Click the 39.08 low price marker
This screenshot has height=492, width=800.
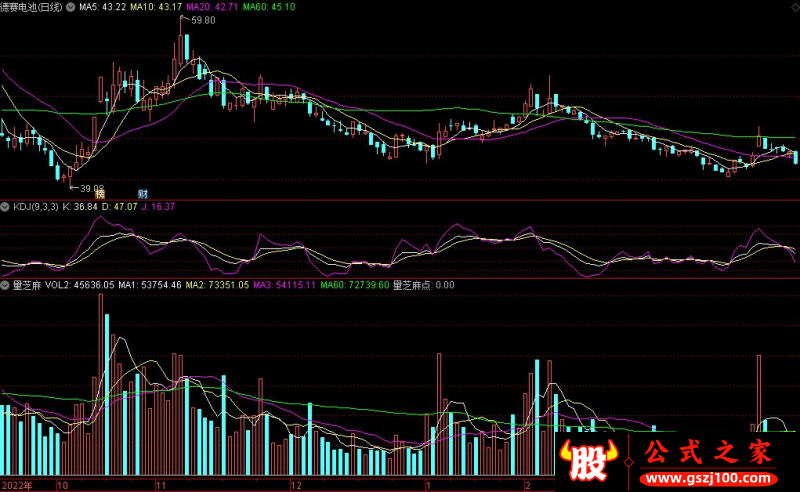coord(92,188)
